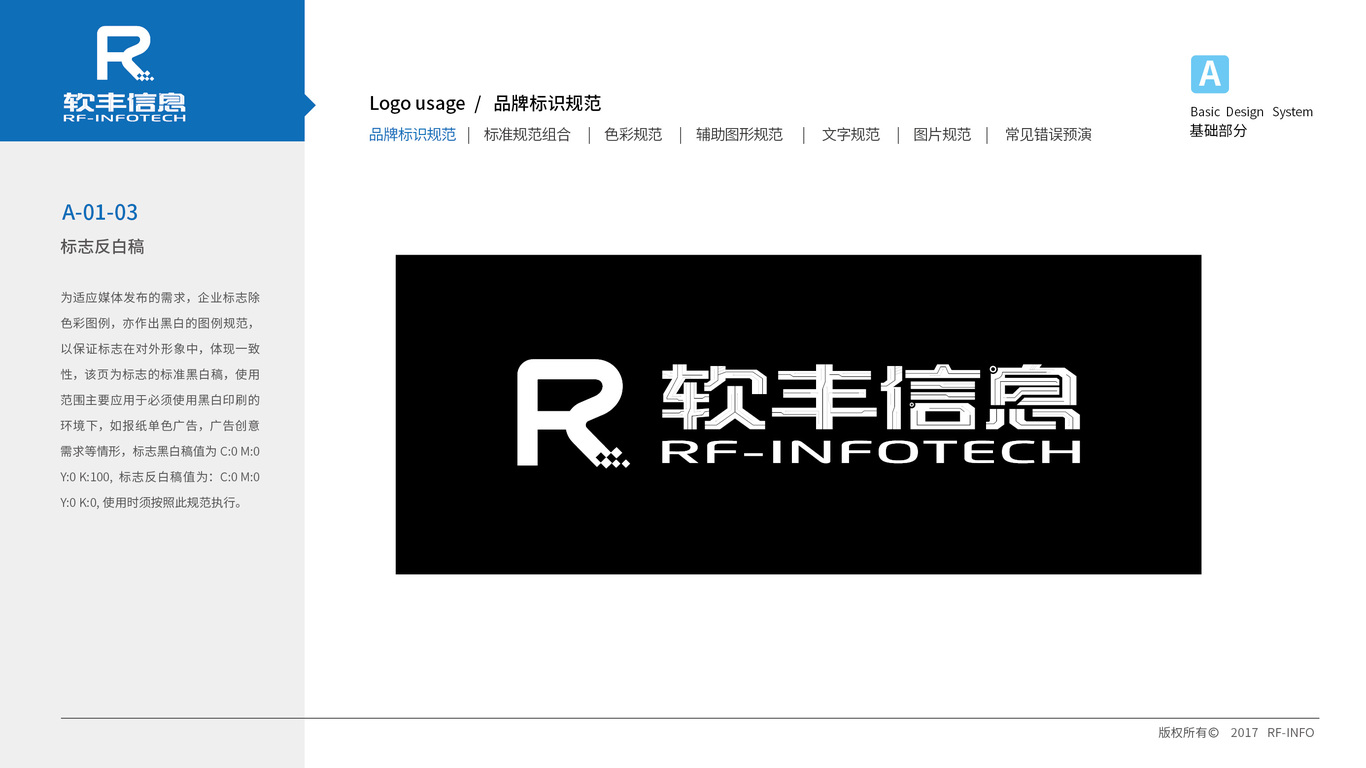This screenshot has width=1366, height=768.
Task: Click the 软丰信息 wordmark on black banner
Action: (870, 397)
